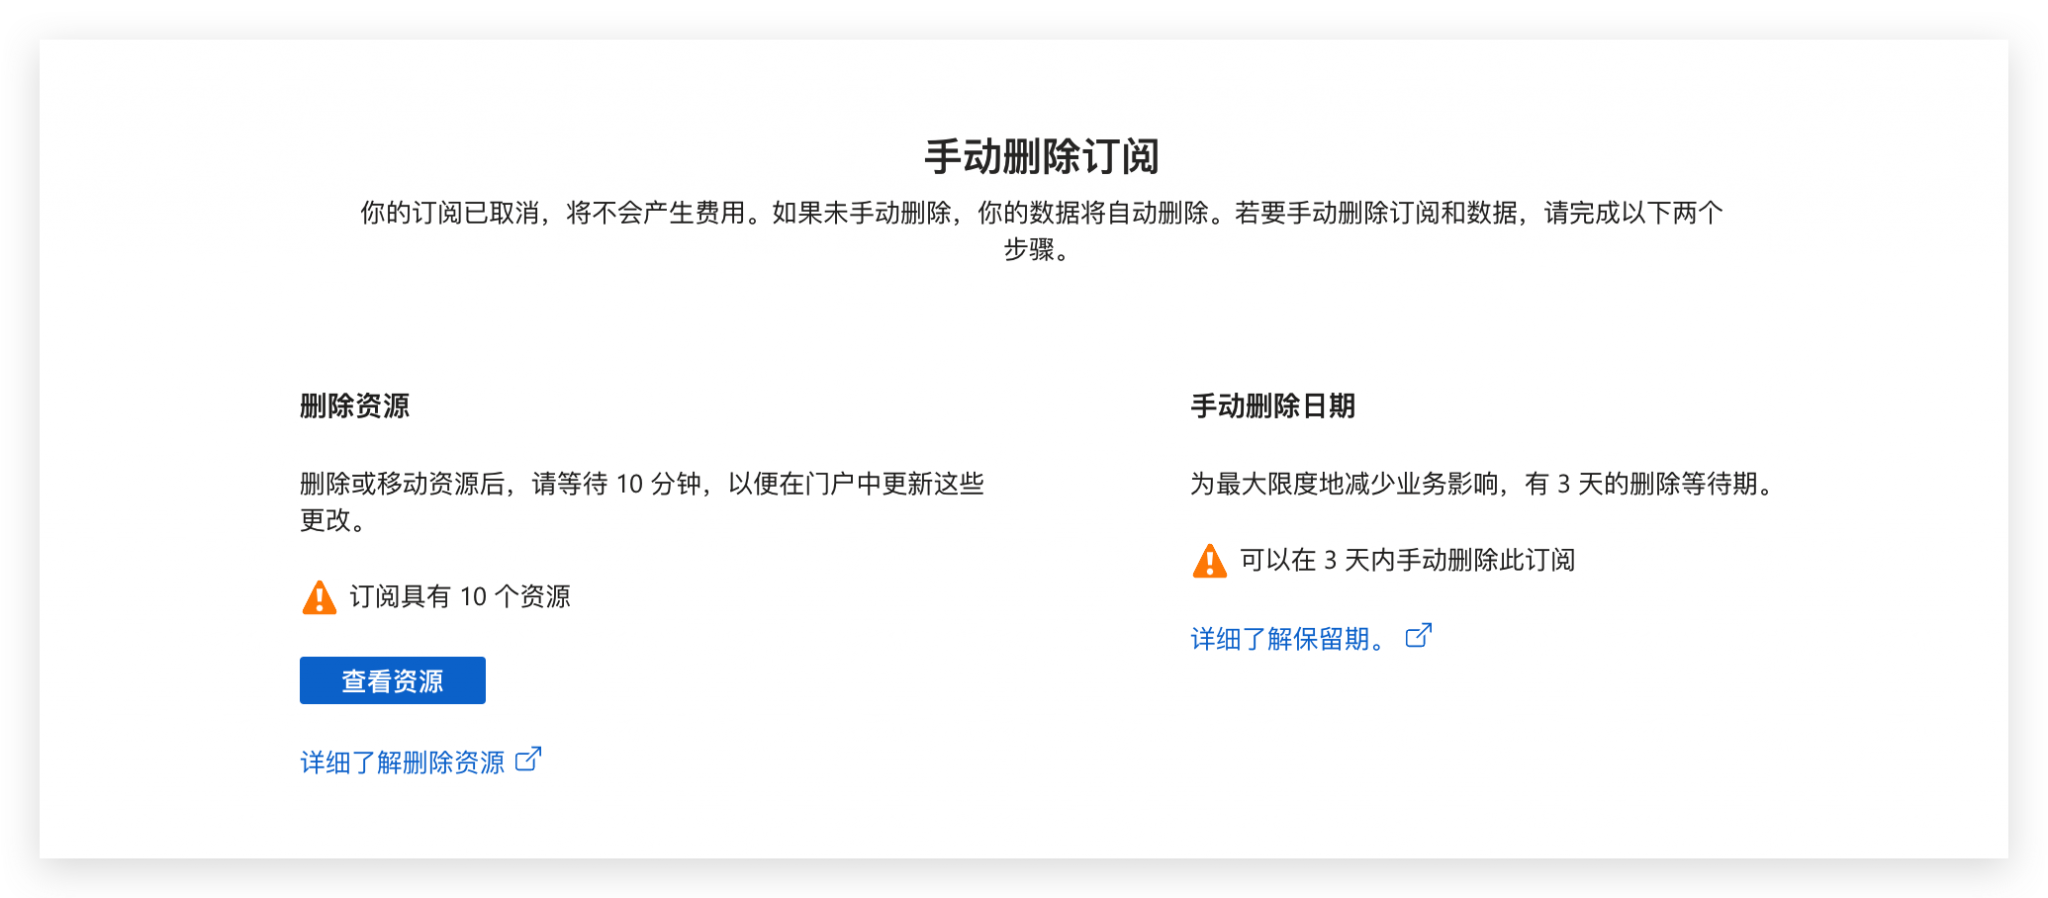The image size is (2048, 898).
Task: Click external-link icon after 详细了解保留期
Action: (1418, 636)
